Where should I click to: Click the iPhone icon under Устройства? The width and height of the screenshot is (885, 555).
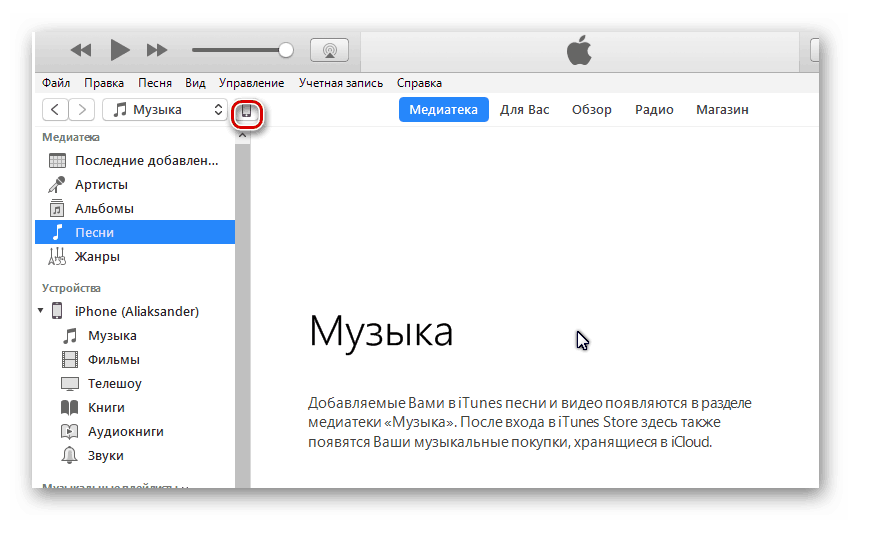57,311
